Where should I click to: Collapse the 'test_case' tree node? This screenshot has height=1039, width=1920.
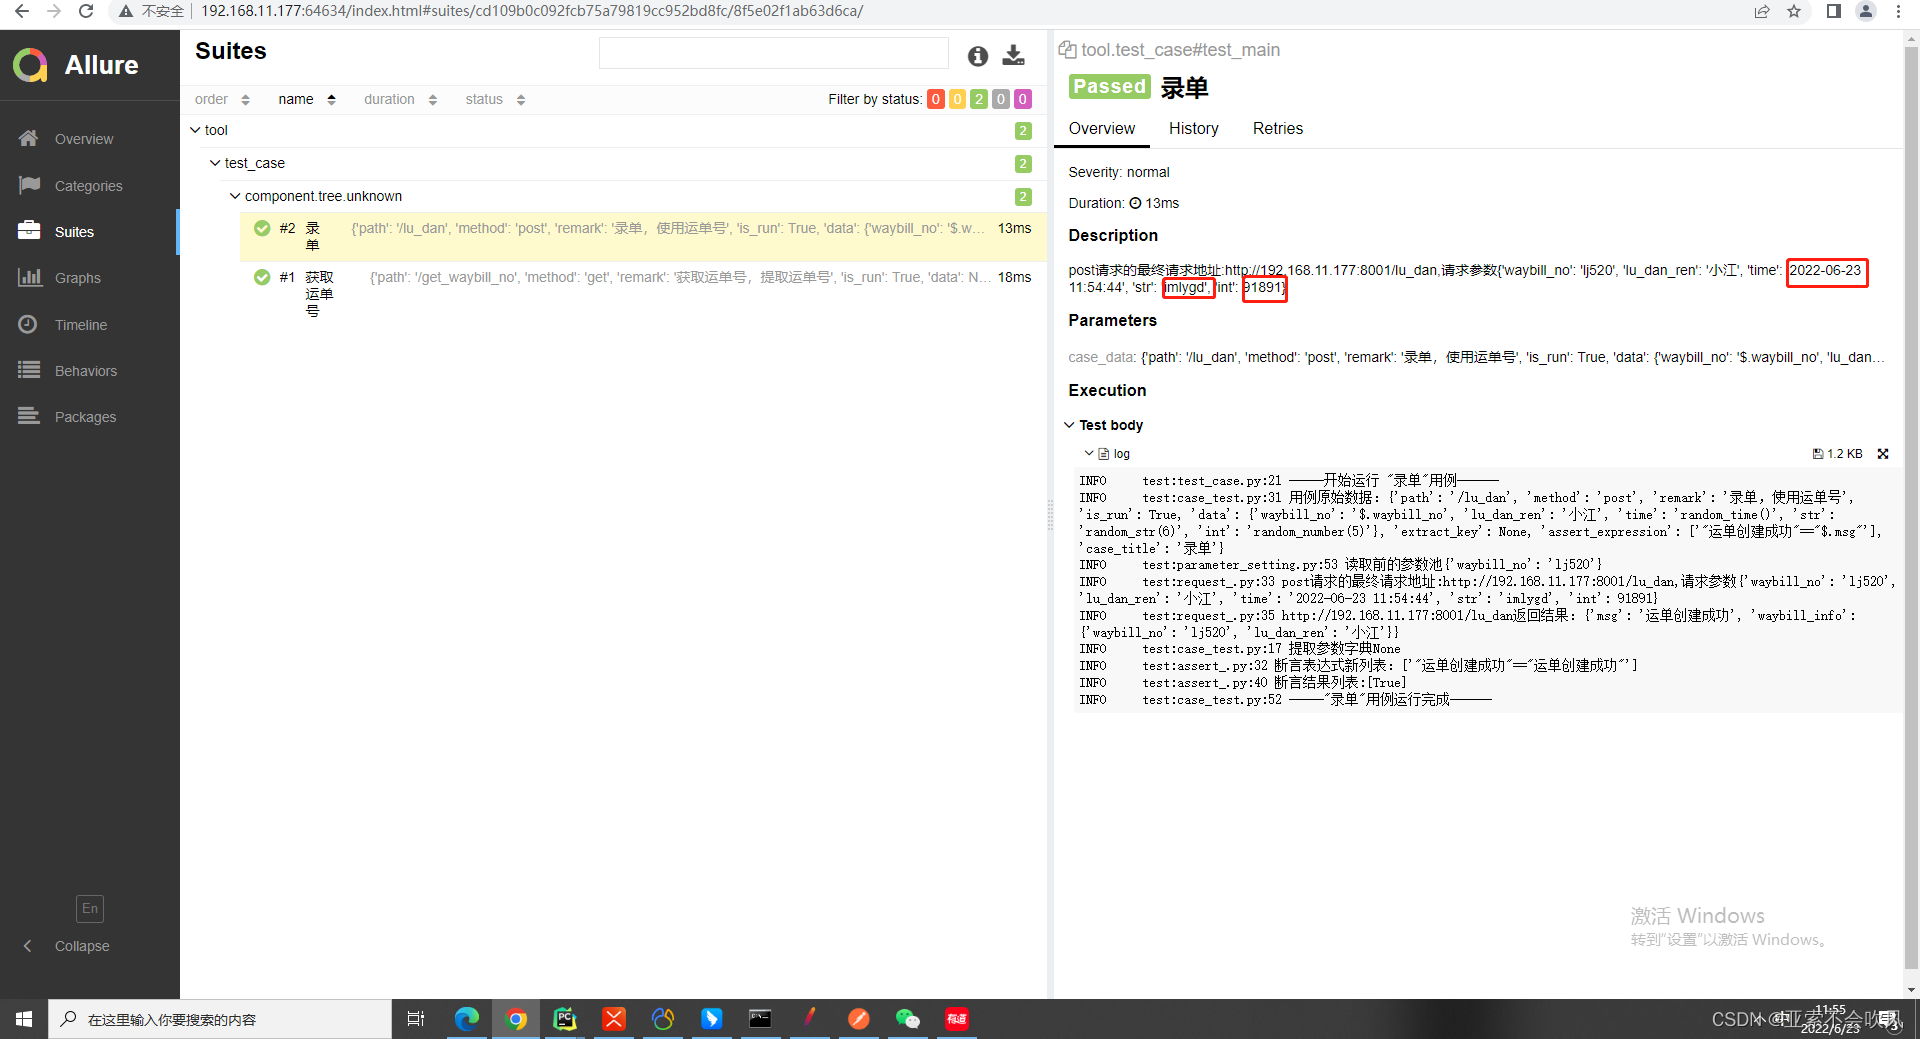pos(215,163)
